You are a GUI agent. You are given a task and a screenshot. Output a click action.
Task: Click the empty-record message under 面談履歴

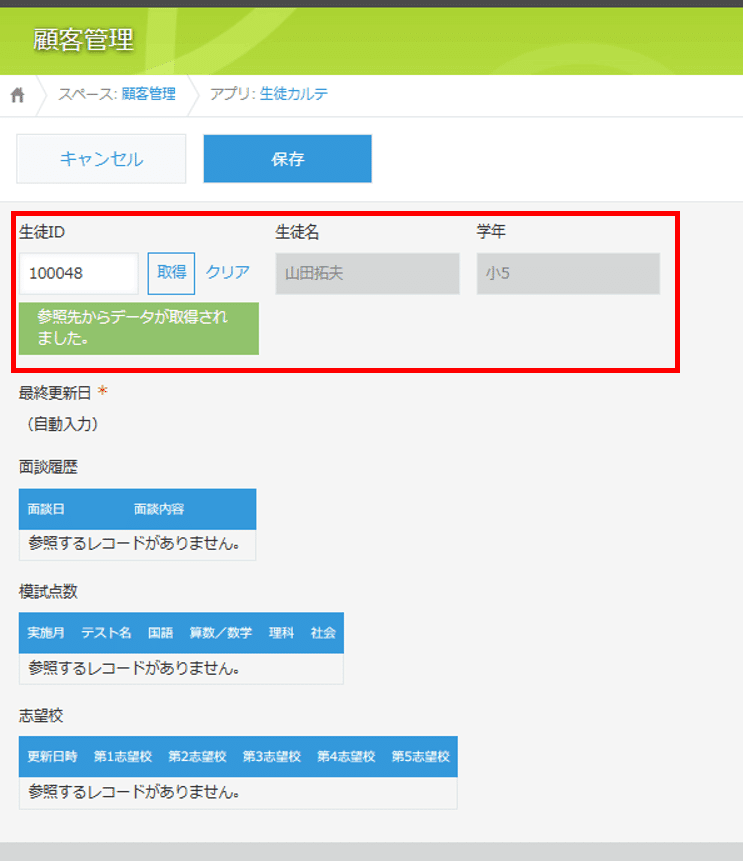click(135, 544)
